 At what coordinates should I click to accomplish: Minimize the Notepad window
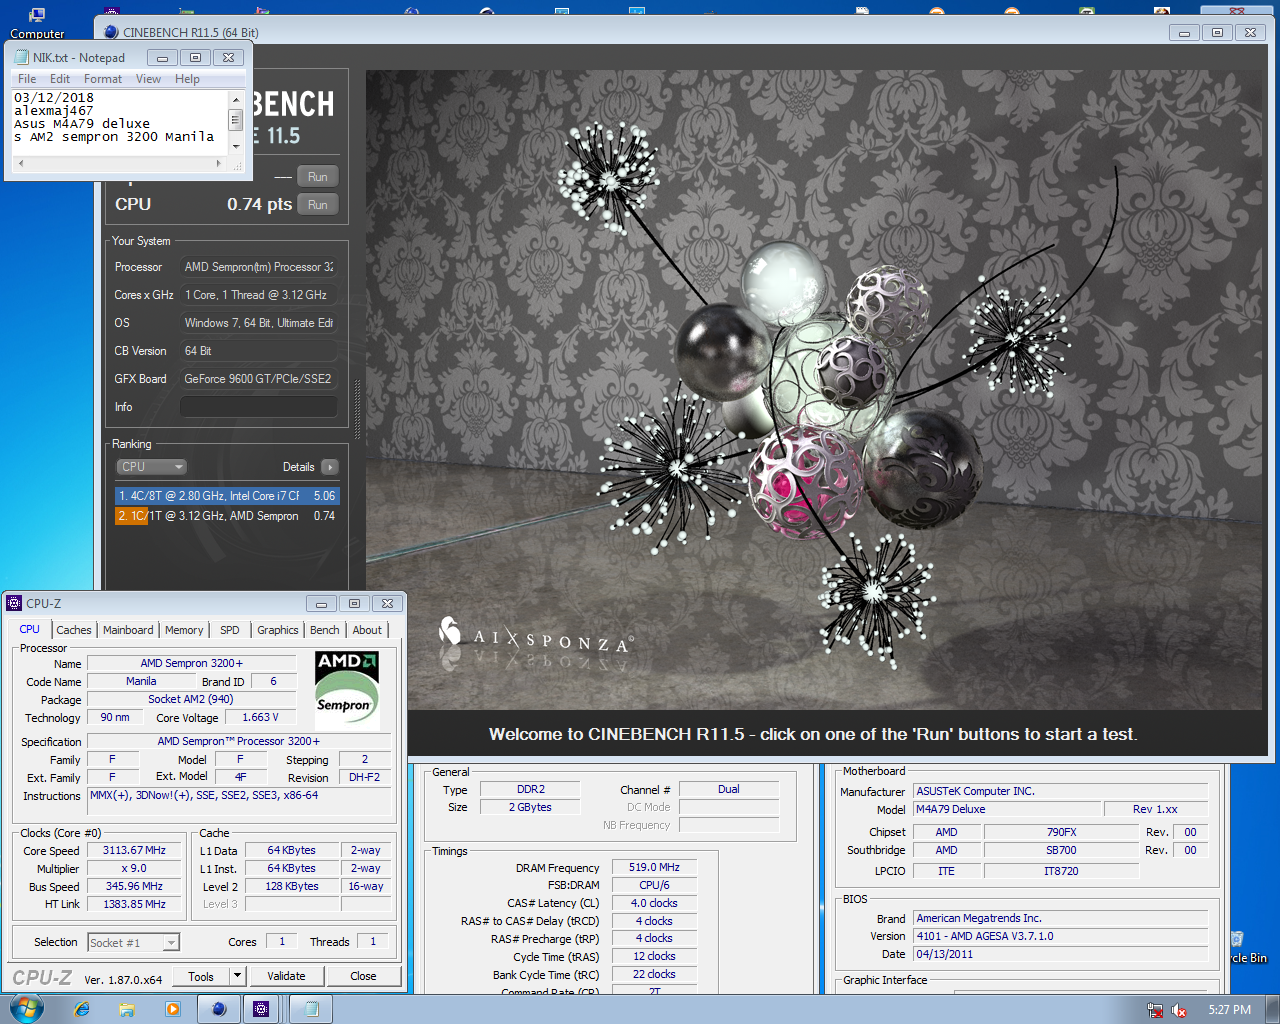162,58
